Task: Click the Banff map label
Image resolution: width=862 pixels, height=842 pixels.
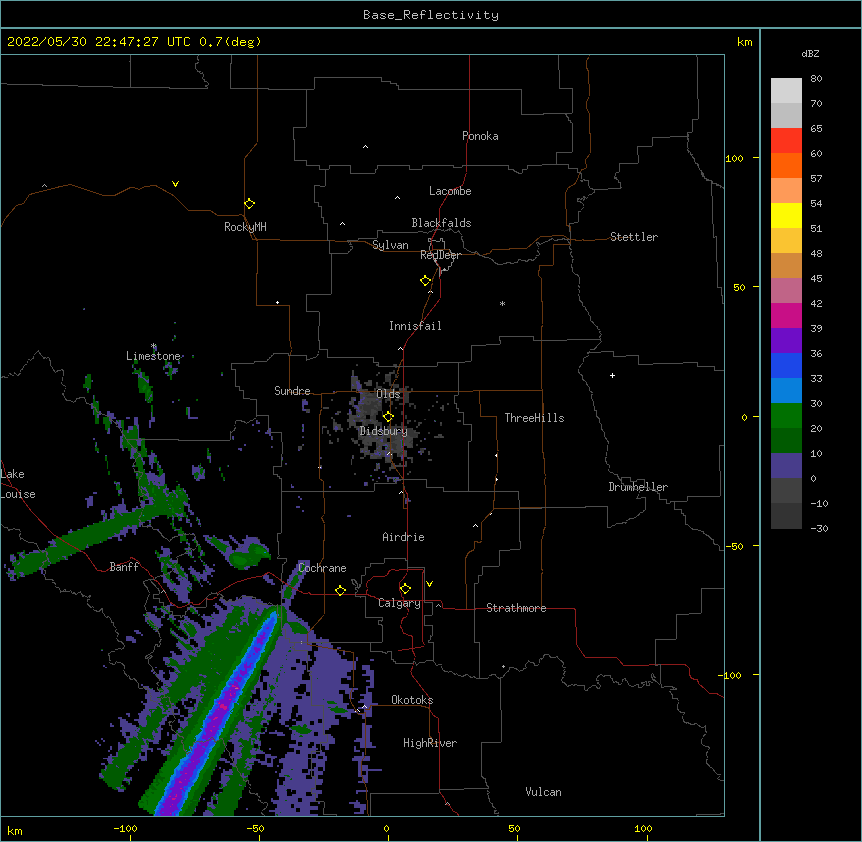Action: (124, 567)
